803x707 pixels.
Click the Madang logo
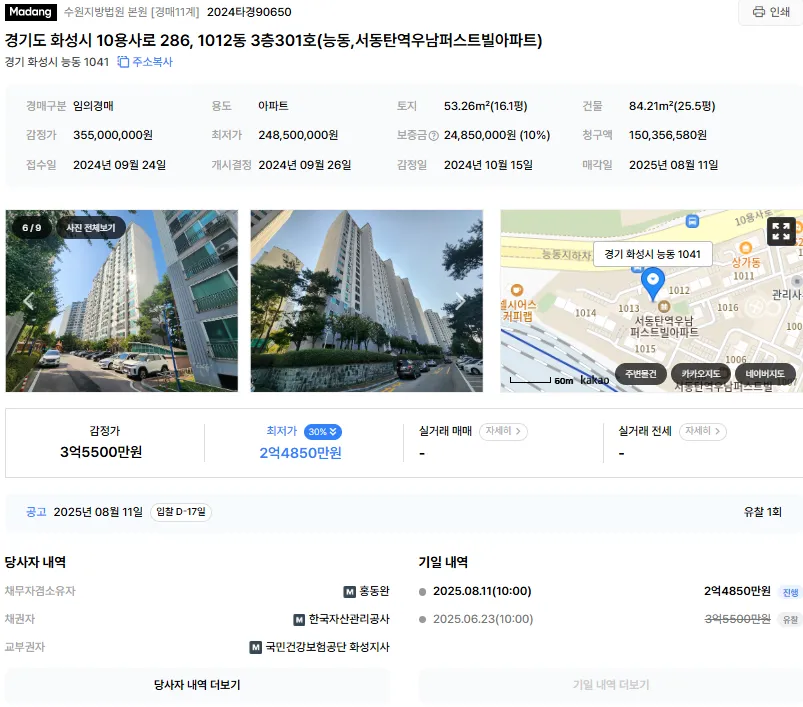tap(31, 12)
